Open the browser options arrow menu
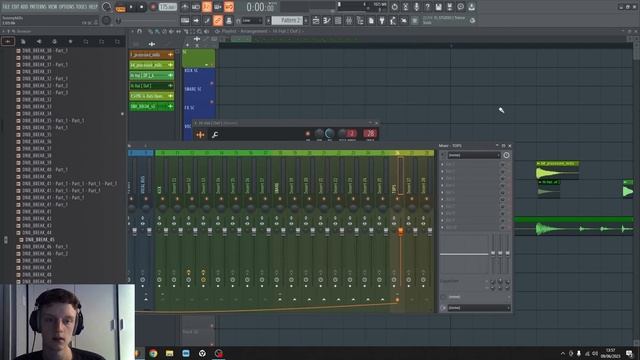 click(x=4, y=31)
